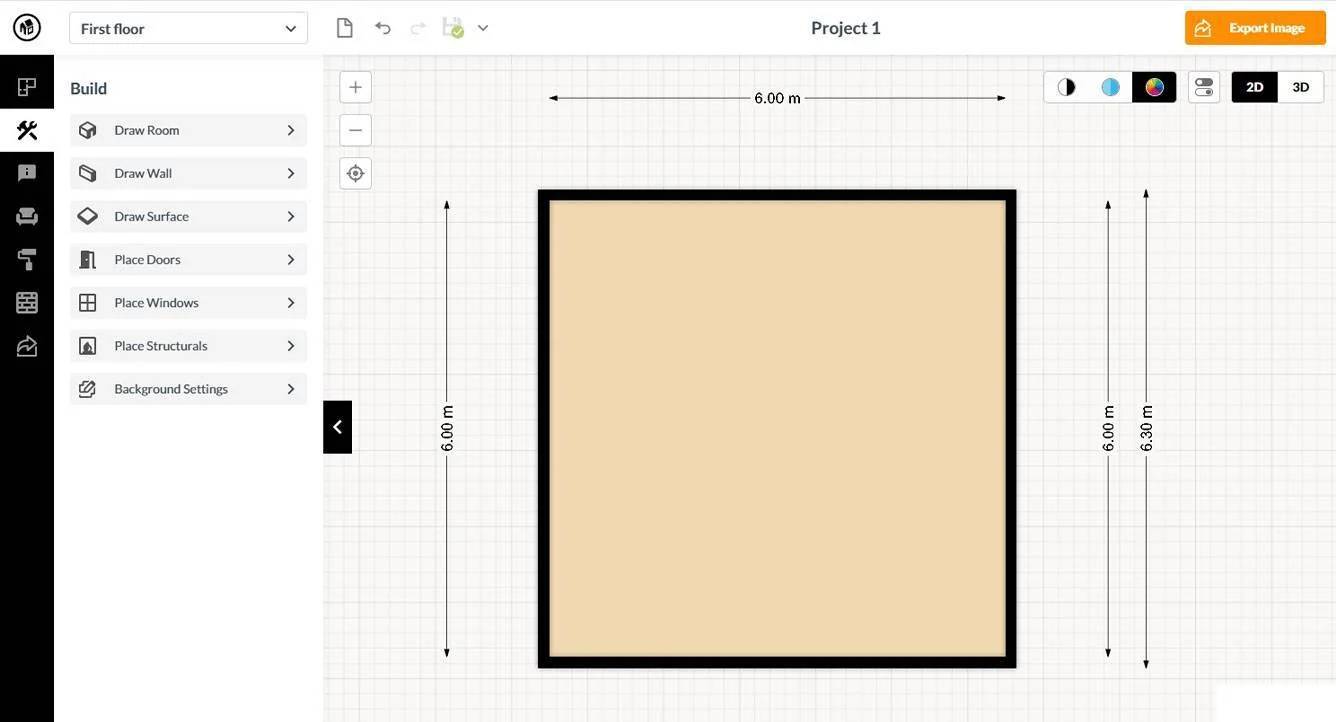Screen dimensions: 1336x722
Task: Click the Floorplanner logo icon
Action: click(26, 27)
